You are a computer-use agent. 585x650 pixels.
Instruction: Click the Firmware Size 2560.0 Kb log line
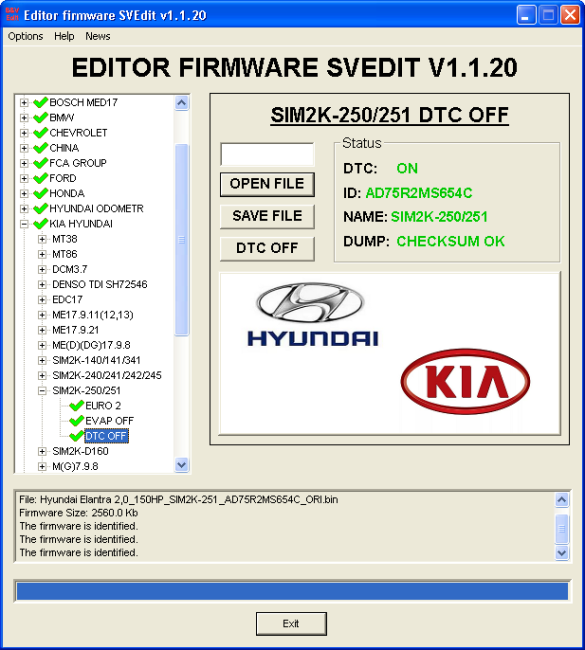pyautogui.click(x=78, y=513)
